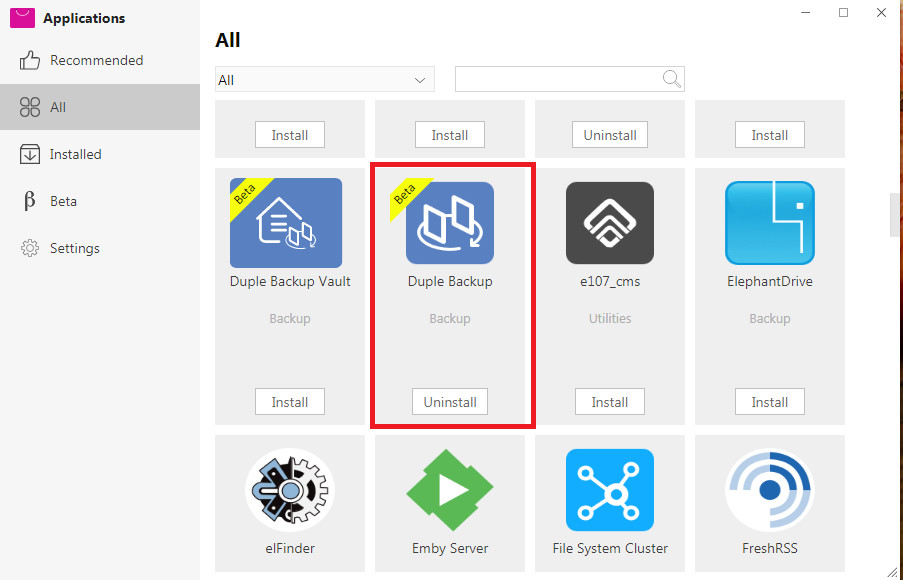Open the Duple Backup Vault app icon
Viewport: 903px width, 580px height.
(x=286, y=223)
